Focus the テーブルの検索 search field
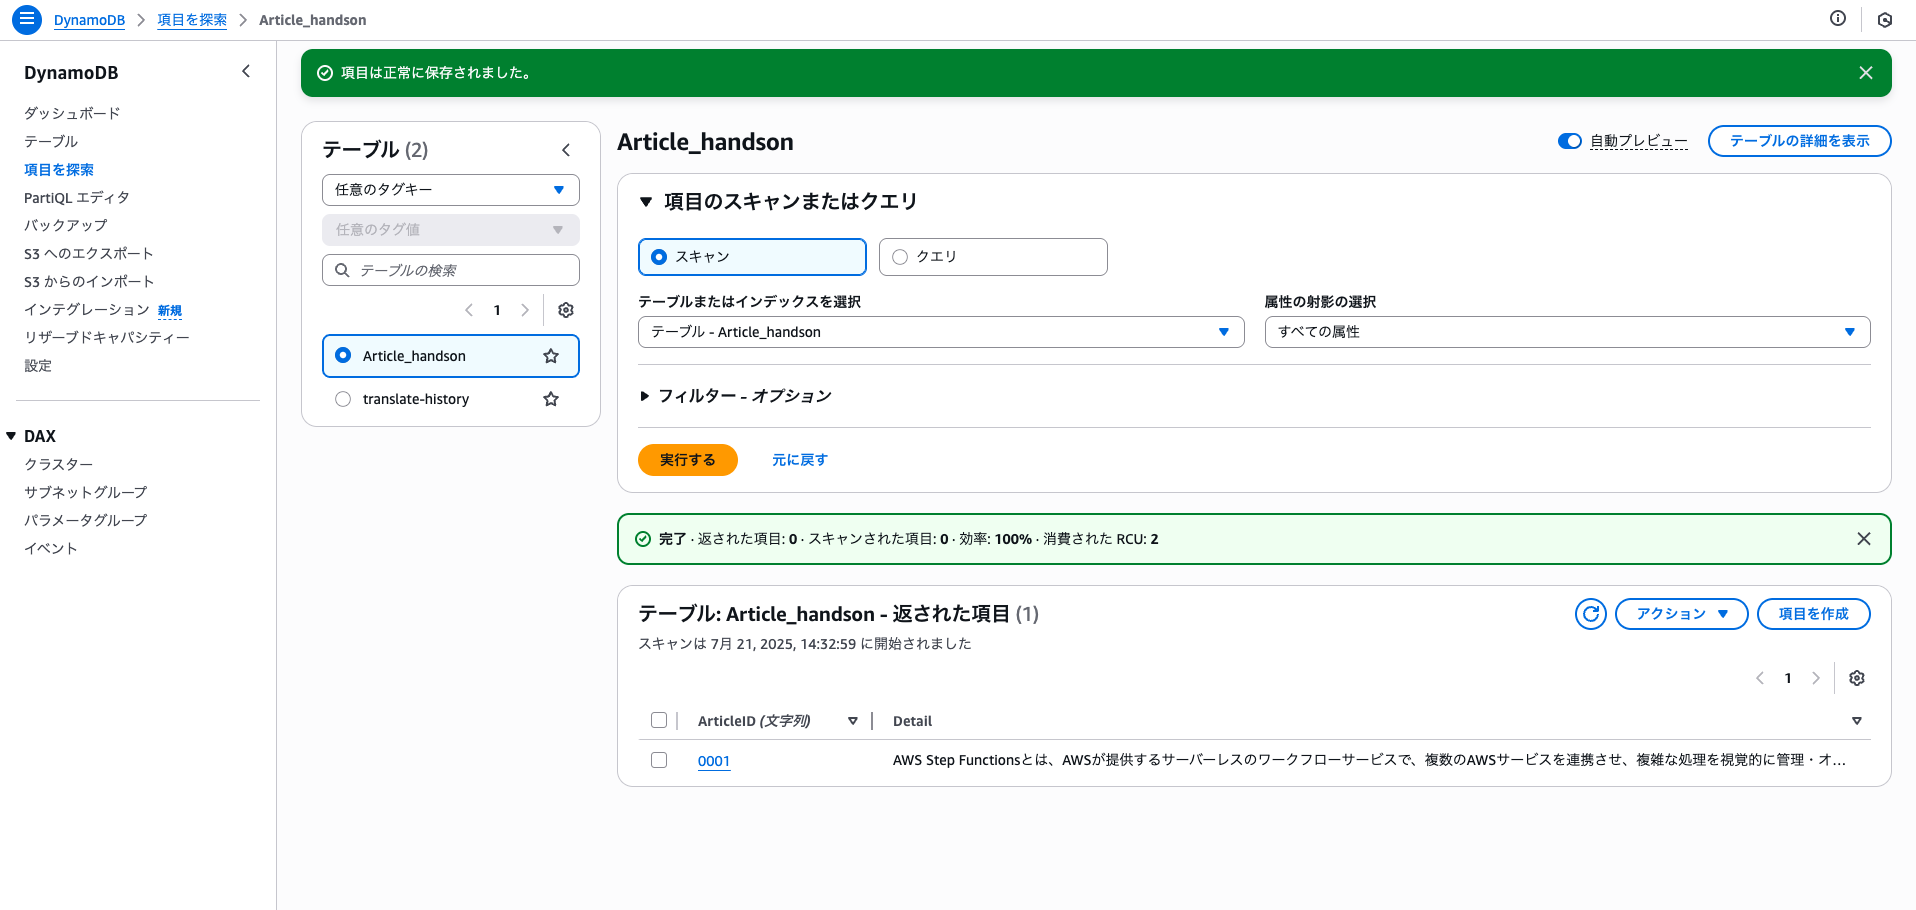Screen dimensions: 1916x910 pos(451,270)
